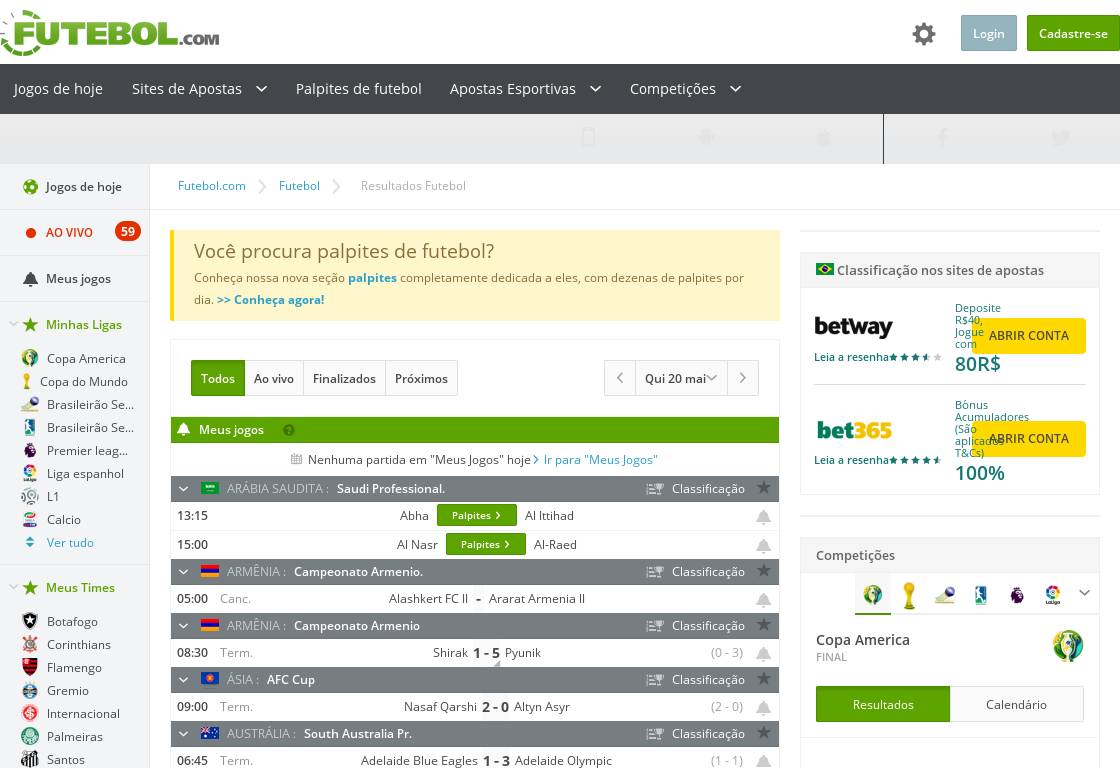Go to previous day arrow
The height and width of the screenshot is (768, 1120).
point(620,378)
